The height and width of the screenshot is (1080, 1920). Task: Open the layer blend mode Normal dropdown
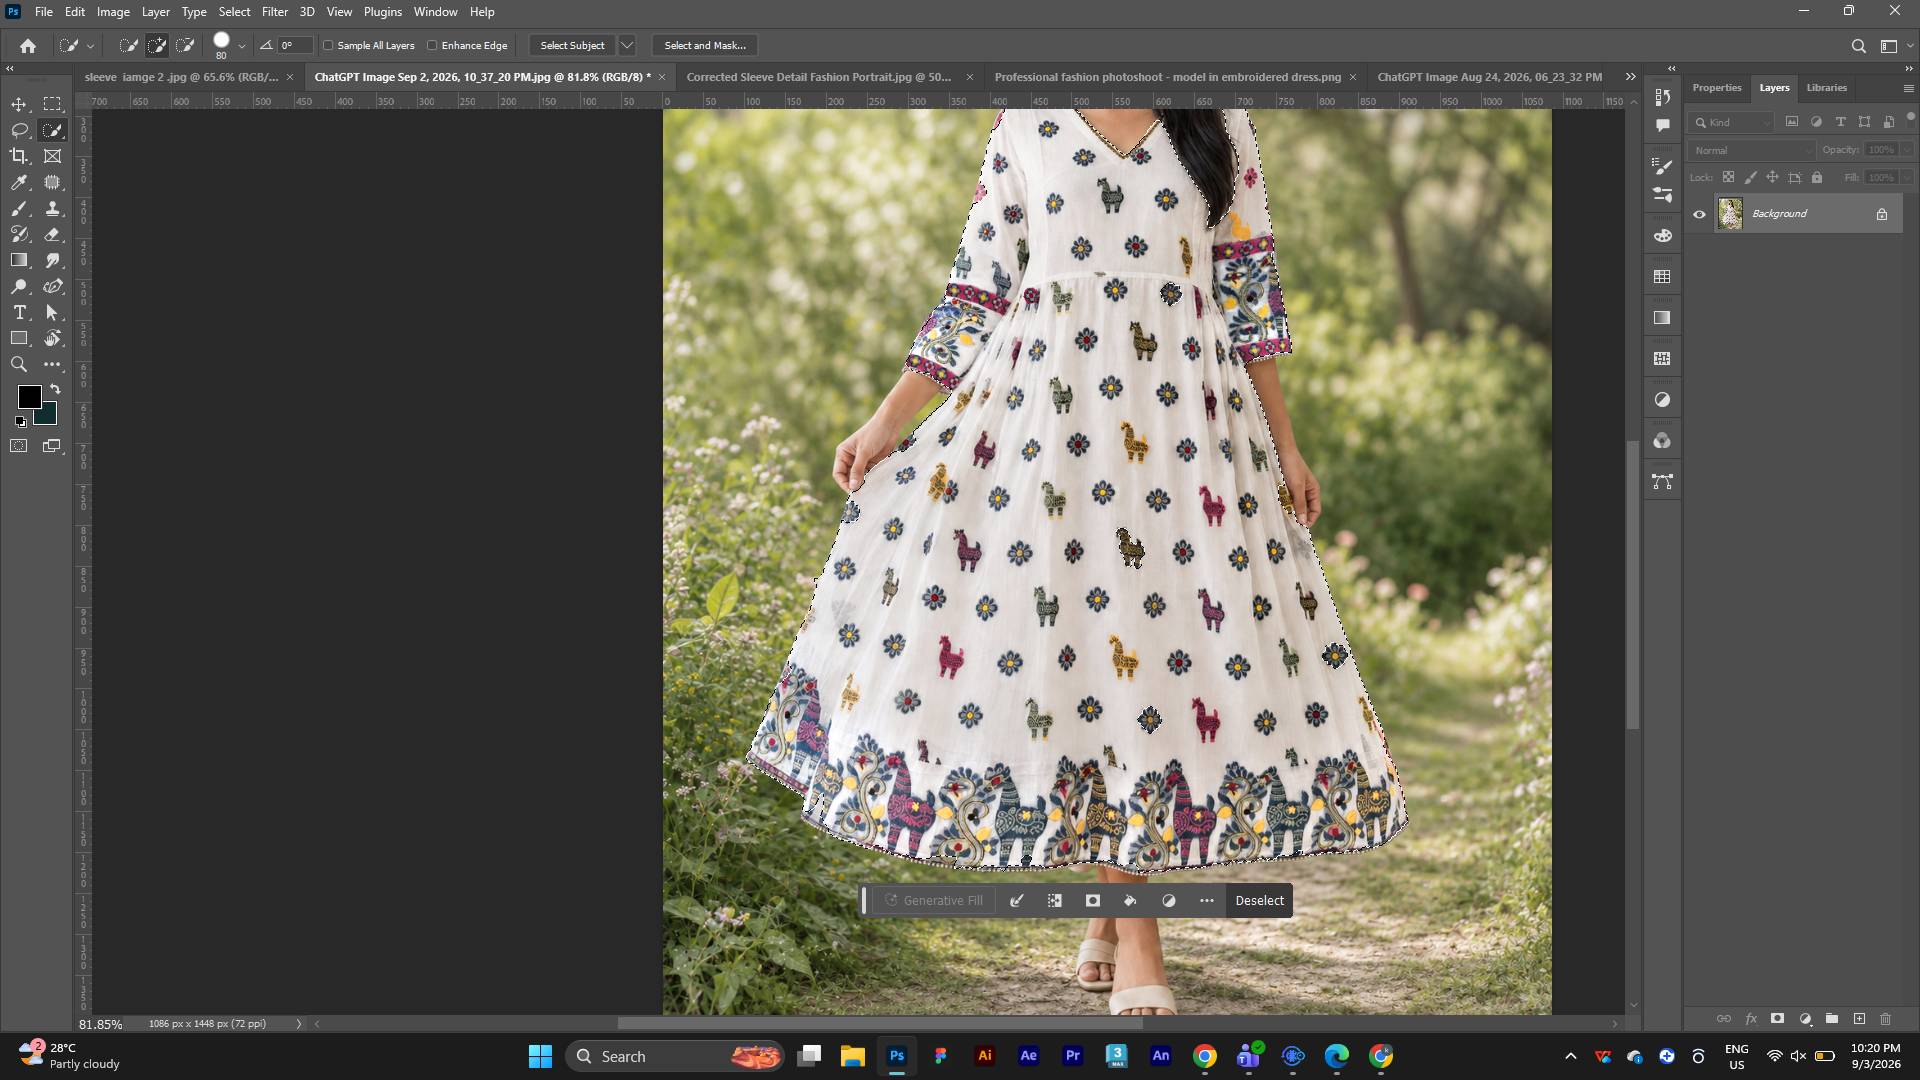(x=1751, y=150)
